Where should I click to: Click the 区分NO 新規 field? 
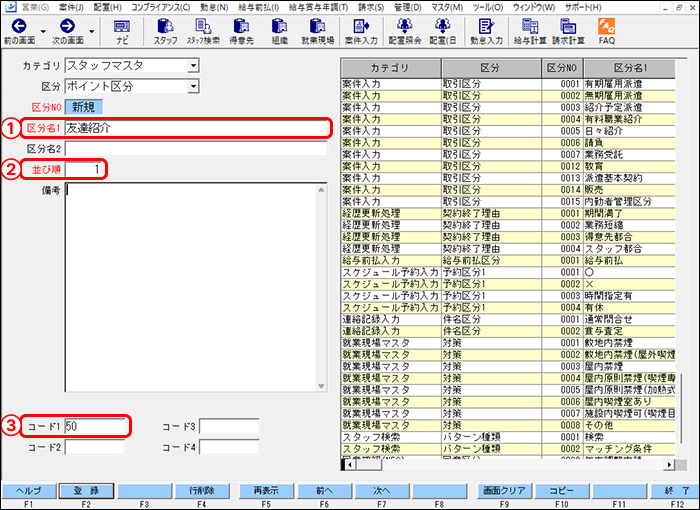[x=84, y=107]
